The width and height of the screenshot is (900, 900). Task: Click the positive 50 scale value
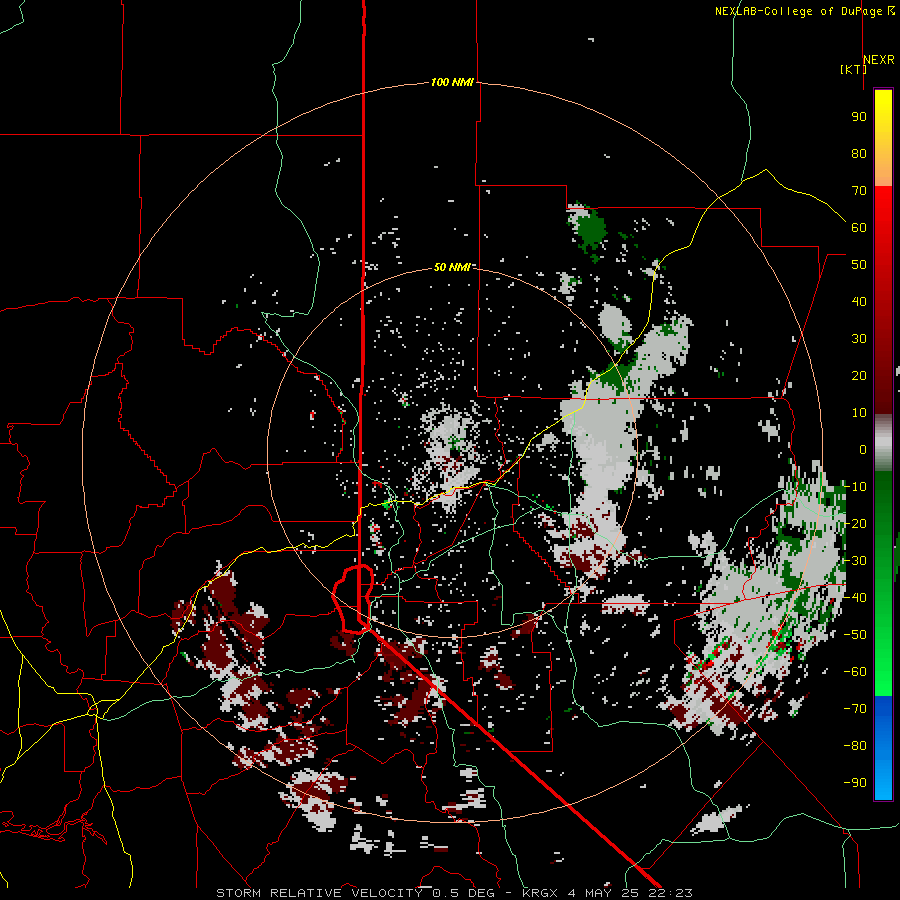(859, 265)
